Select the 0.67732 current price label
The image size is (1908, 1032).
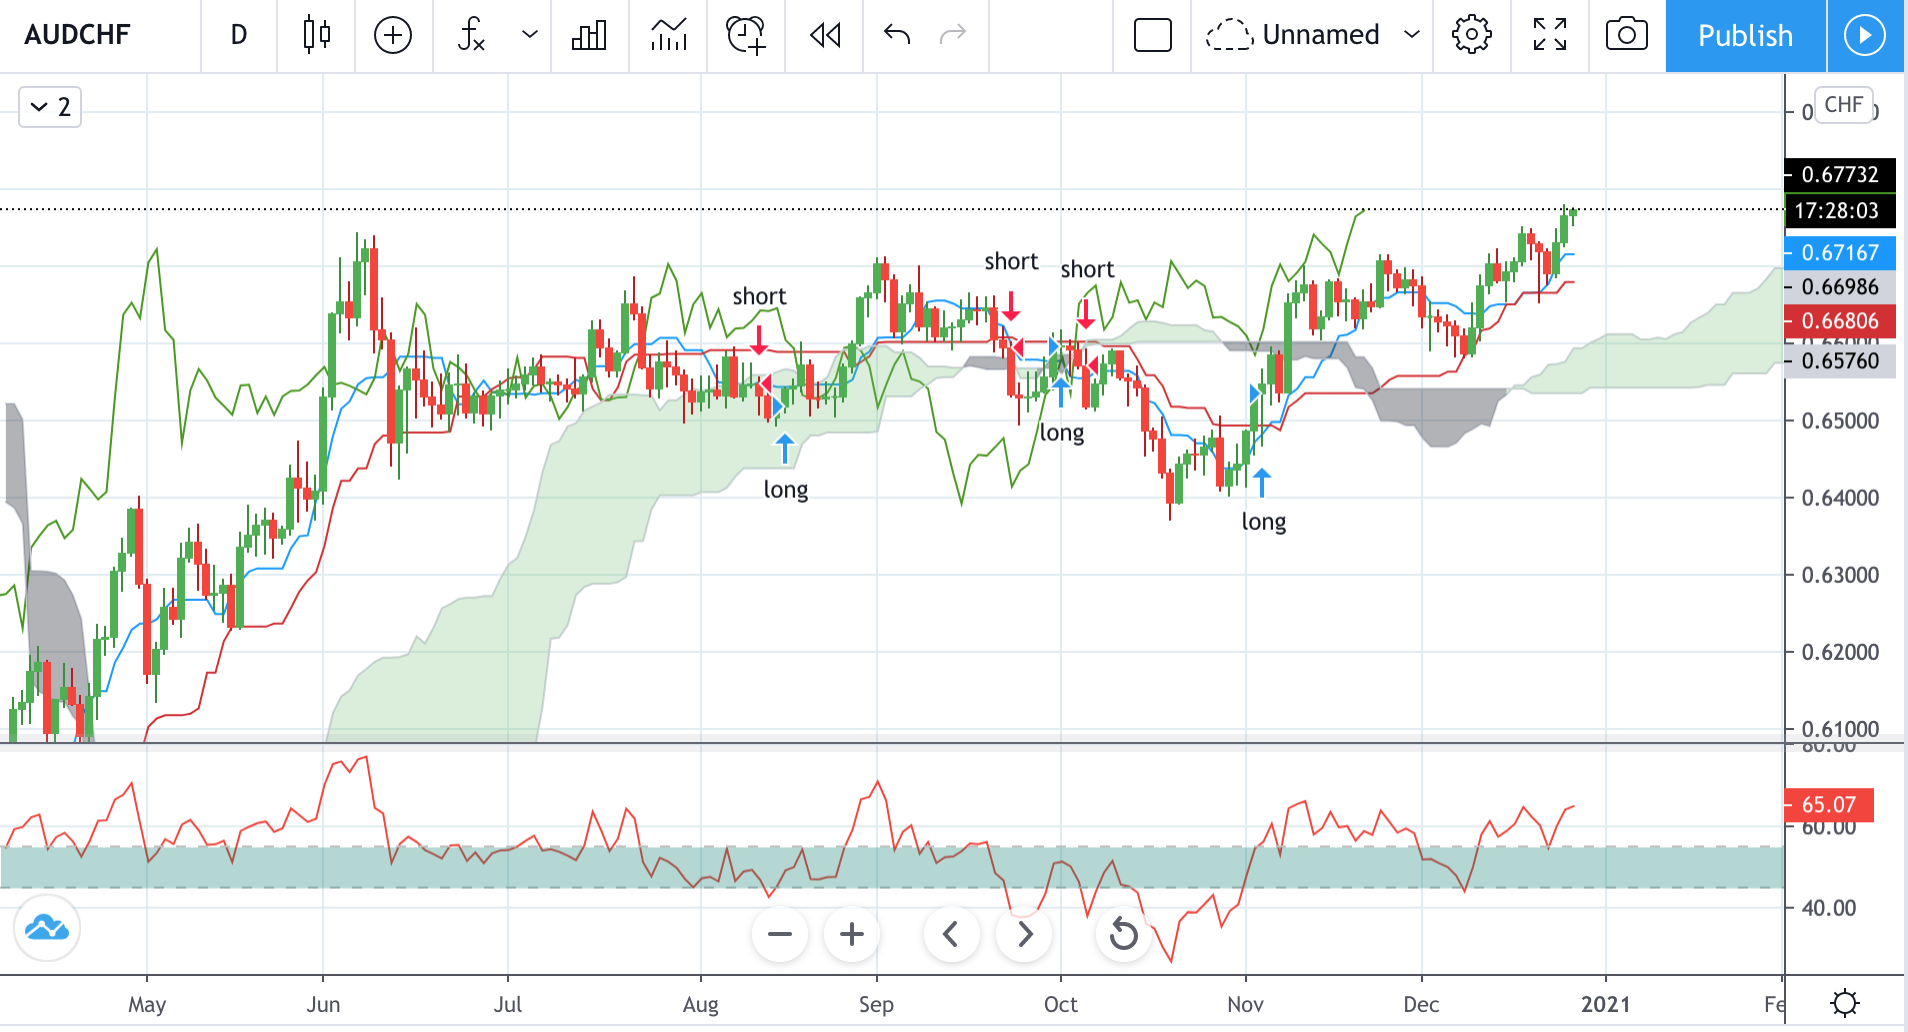pyautogui.click(x=1840, y=174)
